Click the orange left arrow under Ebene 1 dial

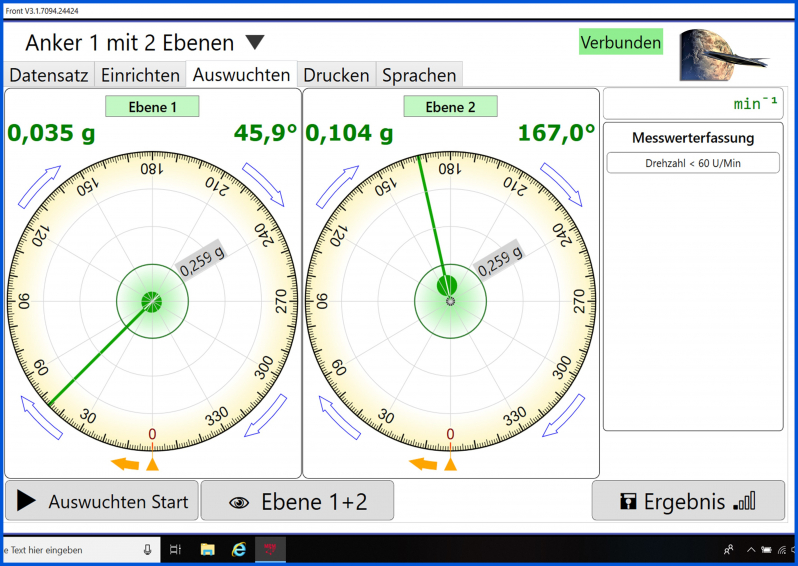click(x=125, y=464)
